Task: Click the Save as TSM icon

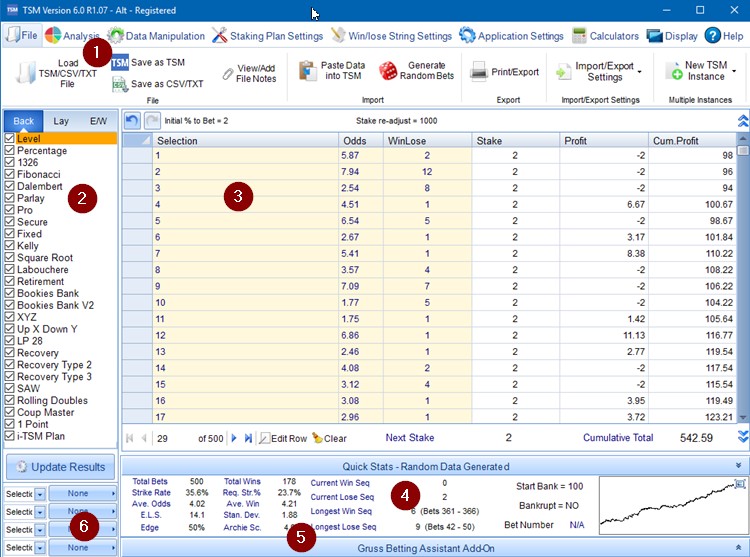Action: tap(120, 62)
